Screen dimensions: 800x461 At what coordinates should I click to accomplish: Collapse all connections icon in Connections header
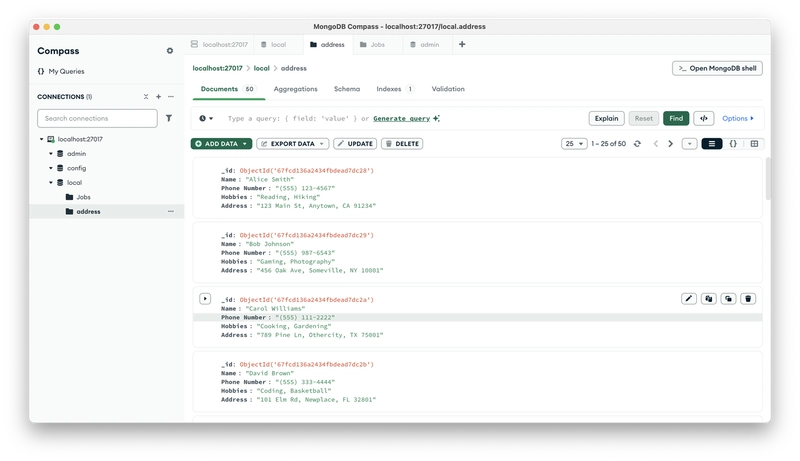[x=146, y=96]
